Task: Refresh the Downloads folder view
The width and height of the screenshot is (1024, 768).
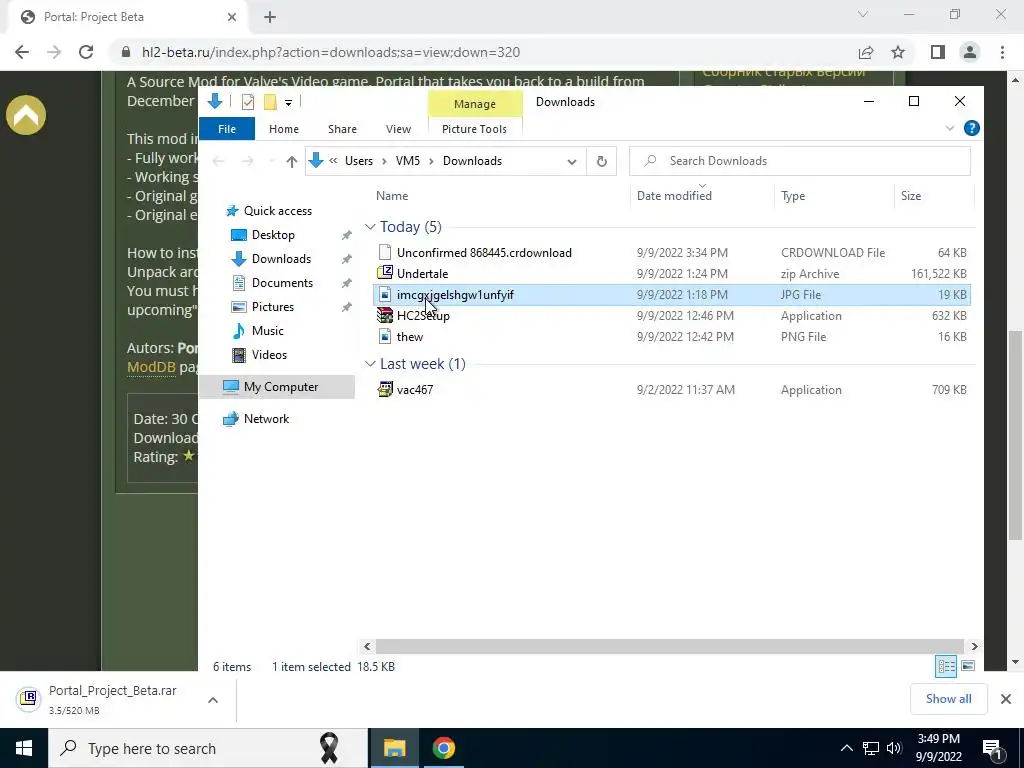Action: pyautogui.click(x=601, y=161)
